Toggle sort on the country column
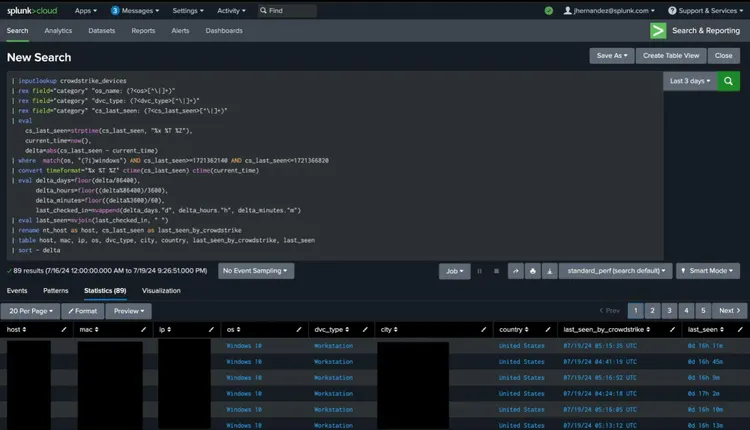The width and height of the screenshot is (750, 430). [x=513, y=329]
